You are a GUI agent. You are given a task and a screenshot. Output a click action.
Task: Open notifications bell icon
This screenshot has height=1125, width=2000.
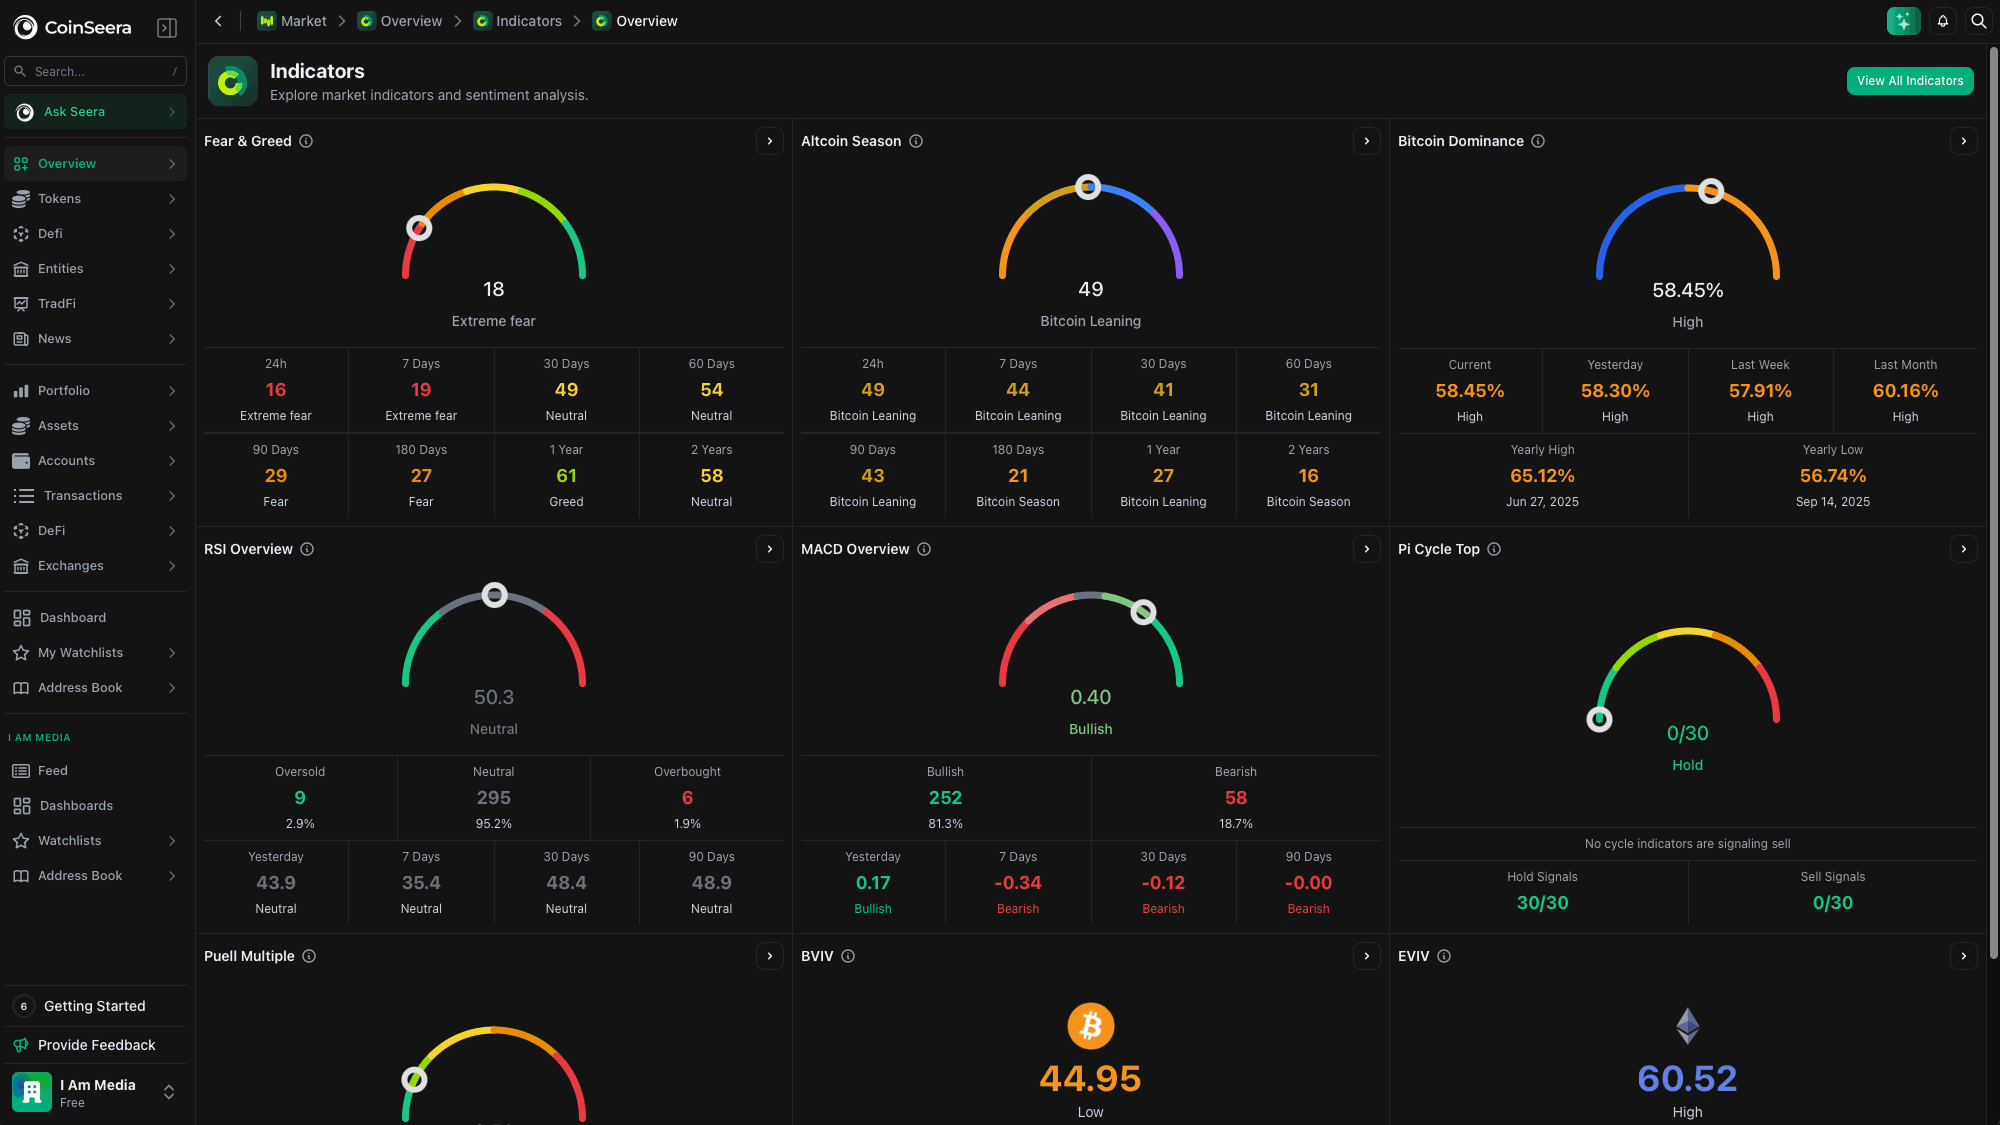1943,21
